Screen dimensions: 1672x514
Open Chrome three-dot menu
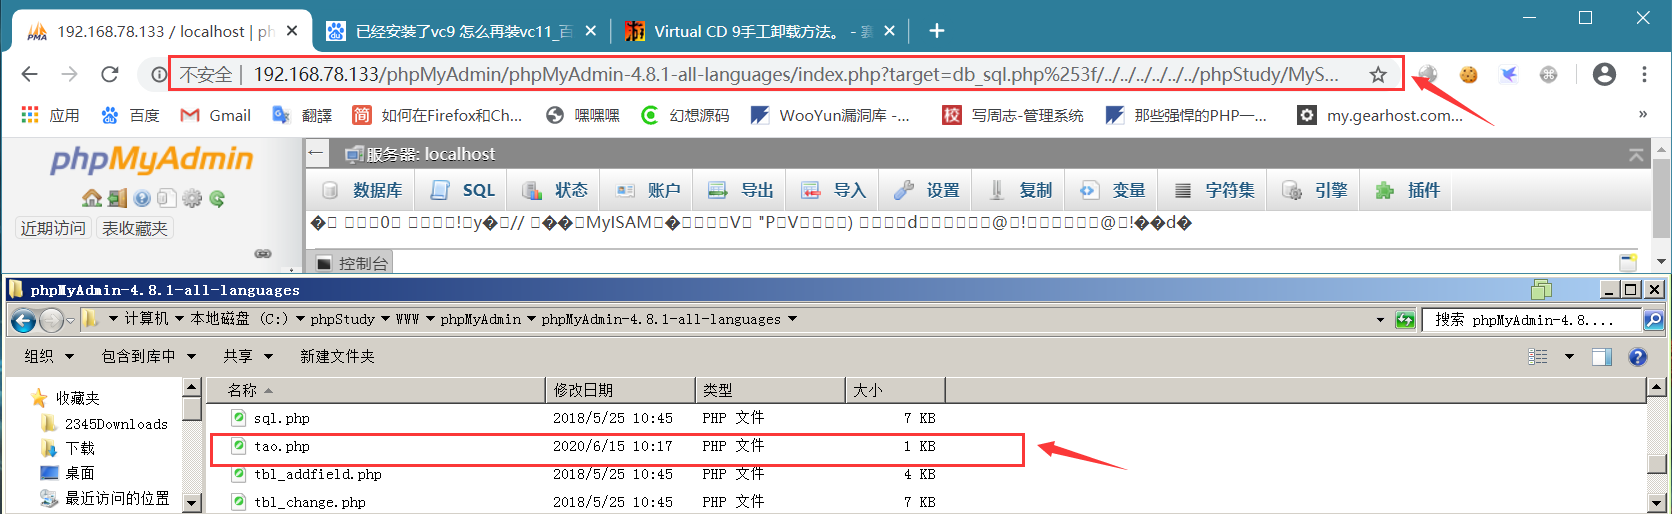[1644, 74]
